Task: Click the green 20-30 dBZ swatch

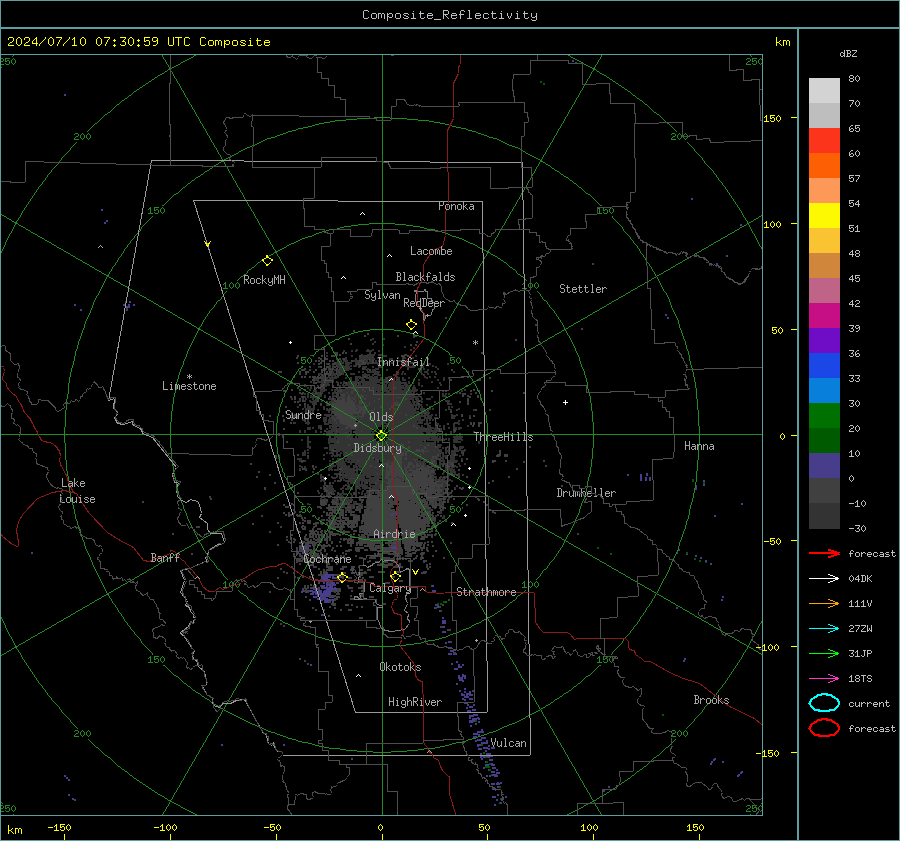Action: (x=824, y=416)
